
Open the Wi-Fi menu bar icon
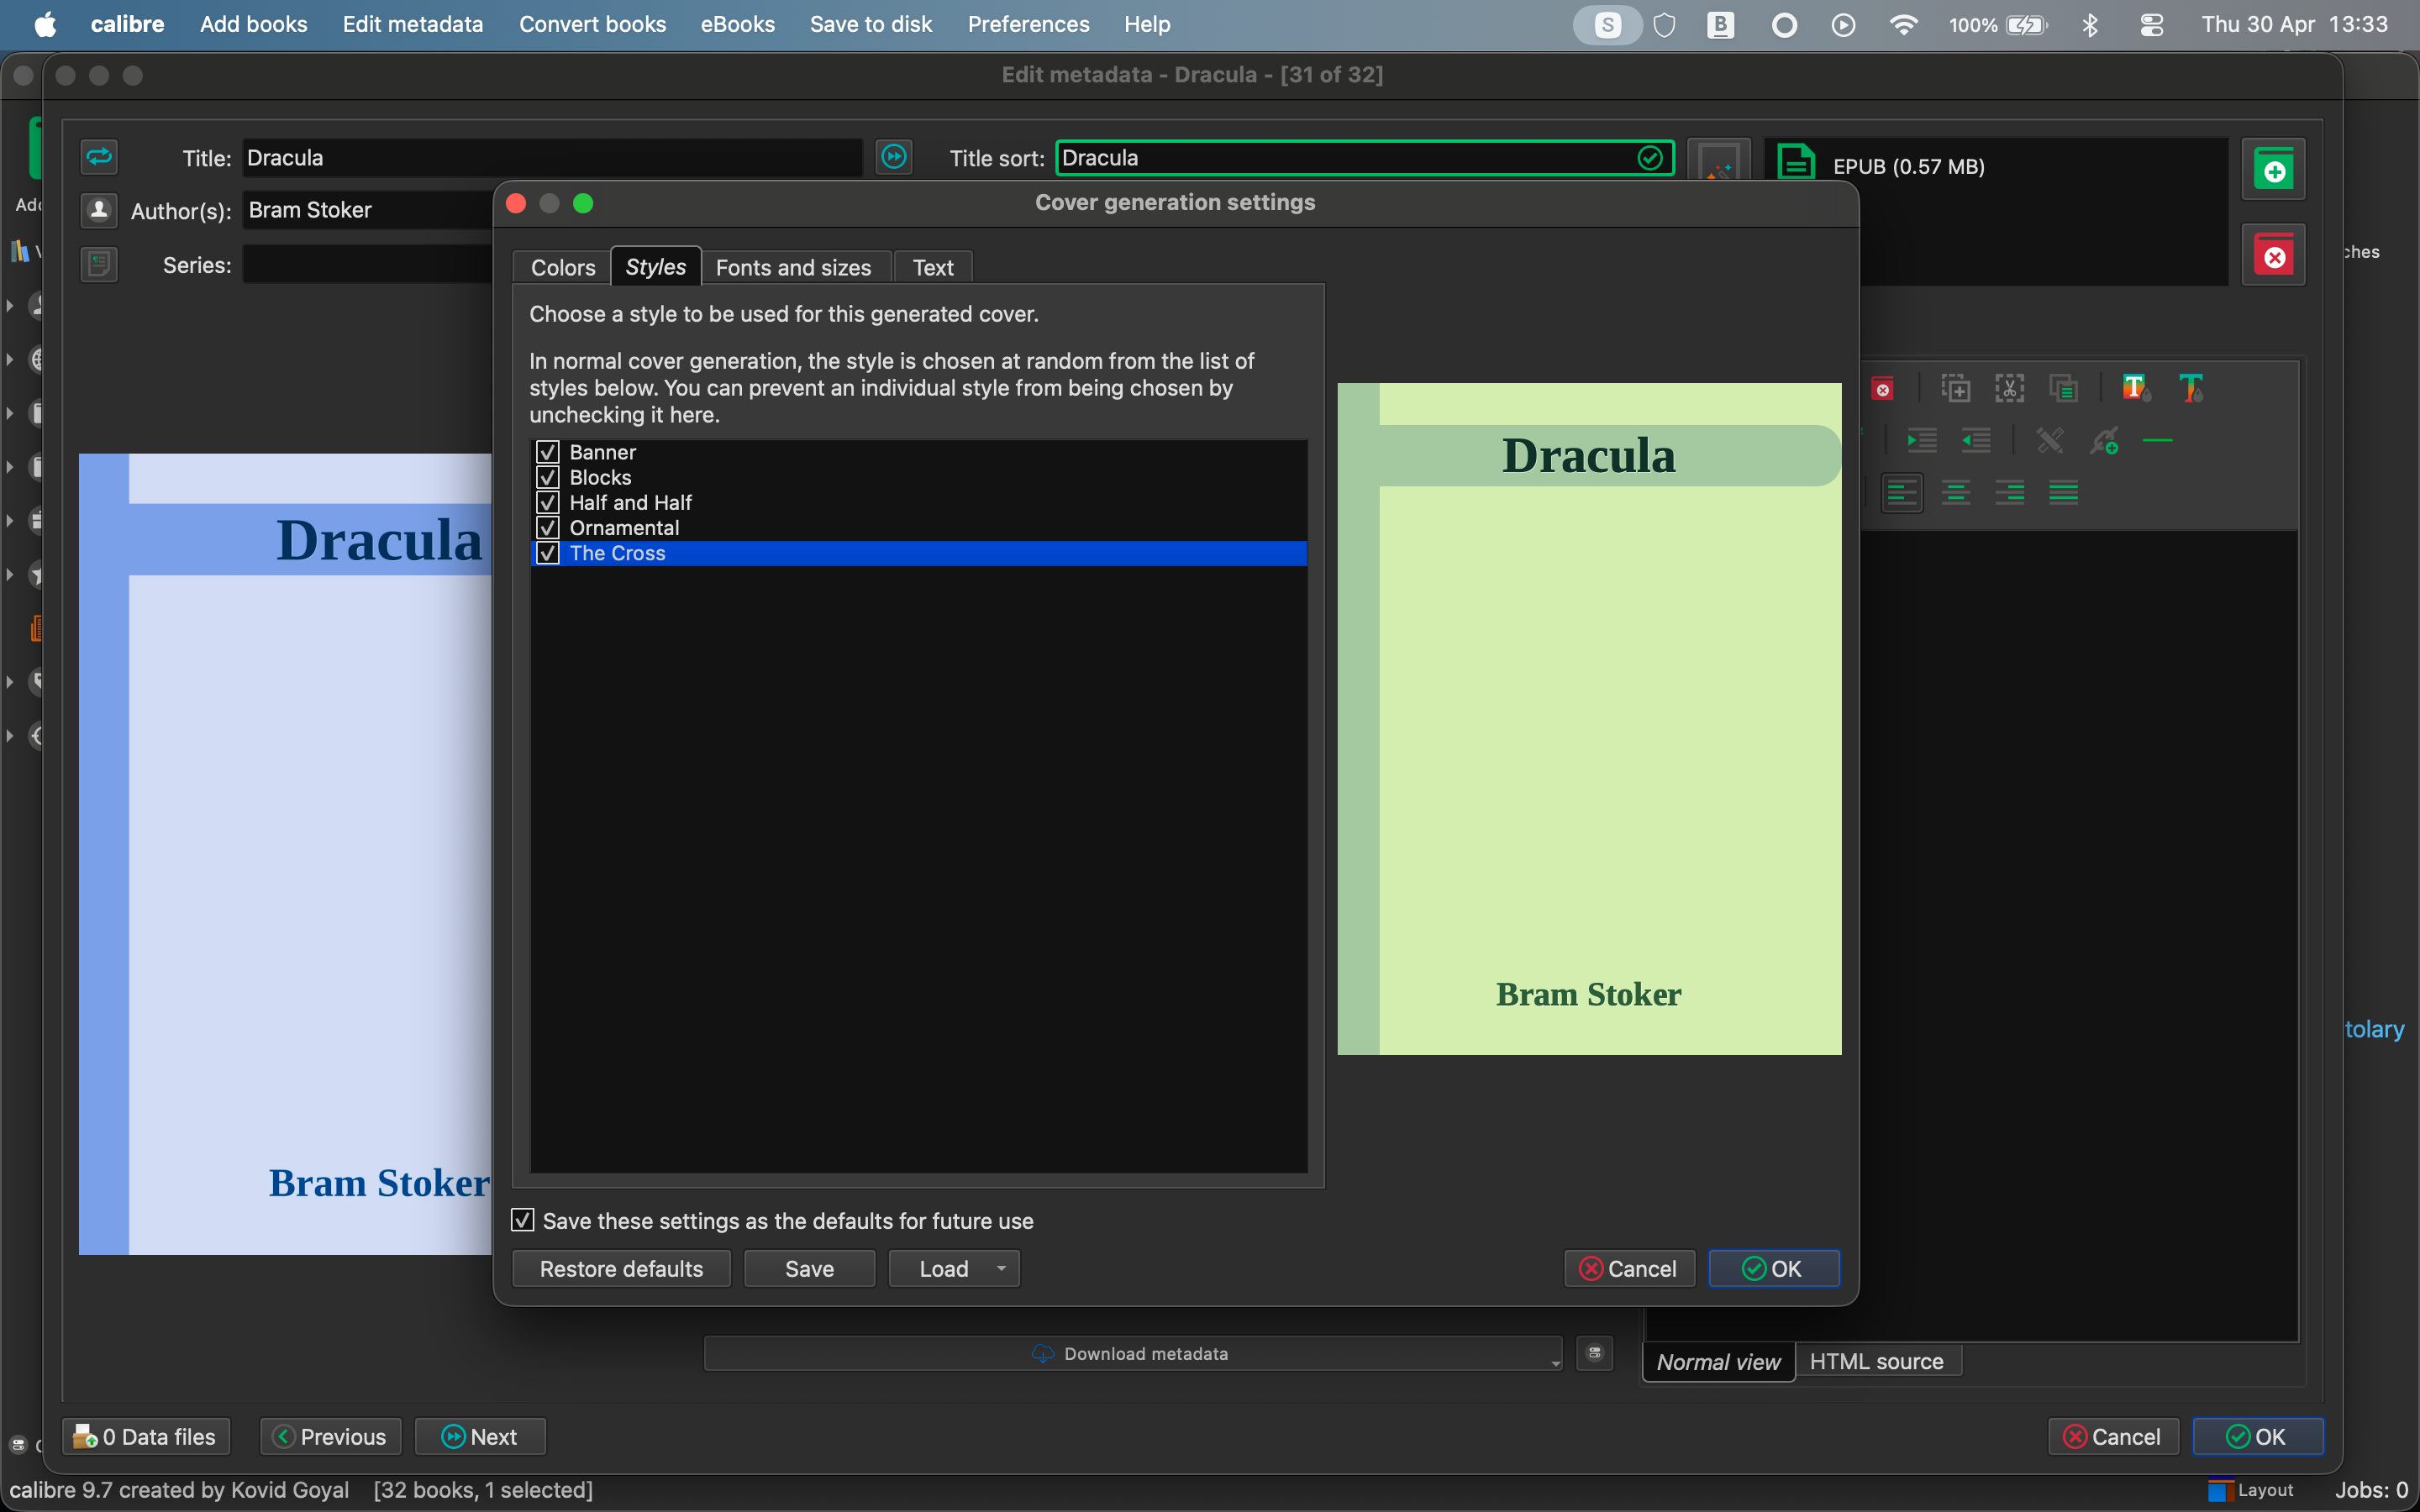(x=1904, y=24)
